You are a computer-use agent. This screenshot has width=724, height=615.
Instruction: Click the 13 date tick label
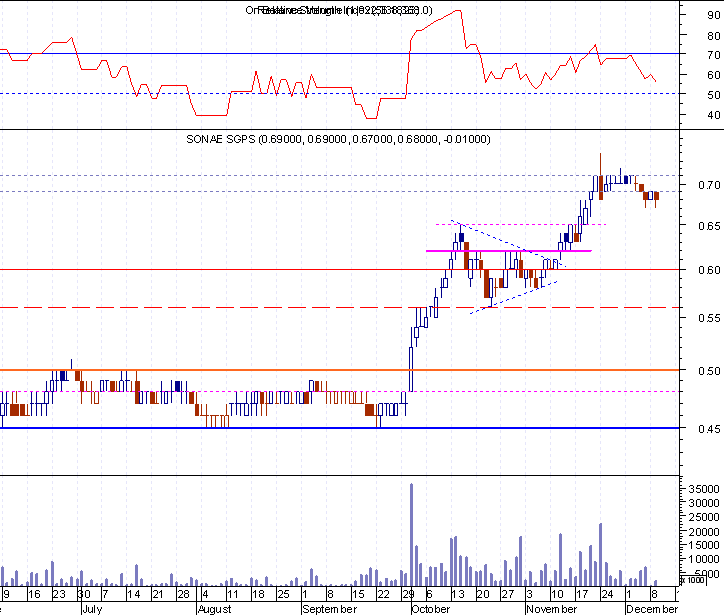coord(458,594)
